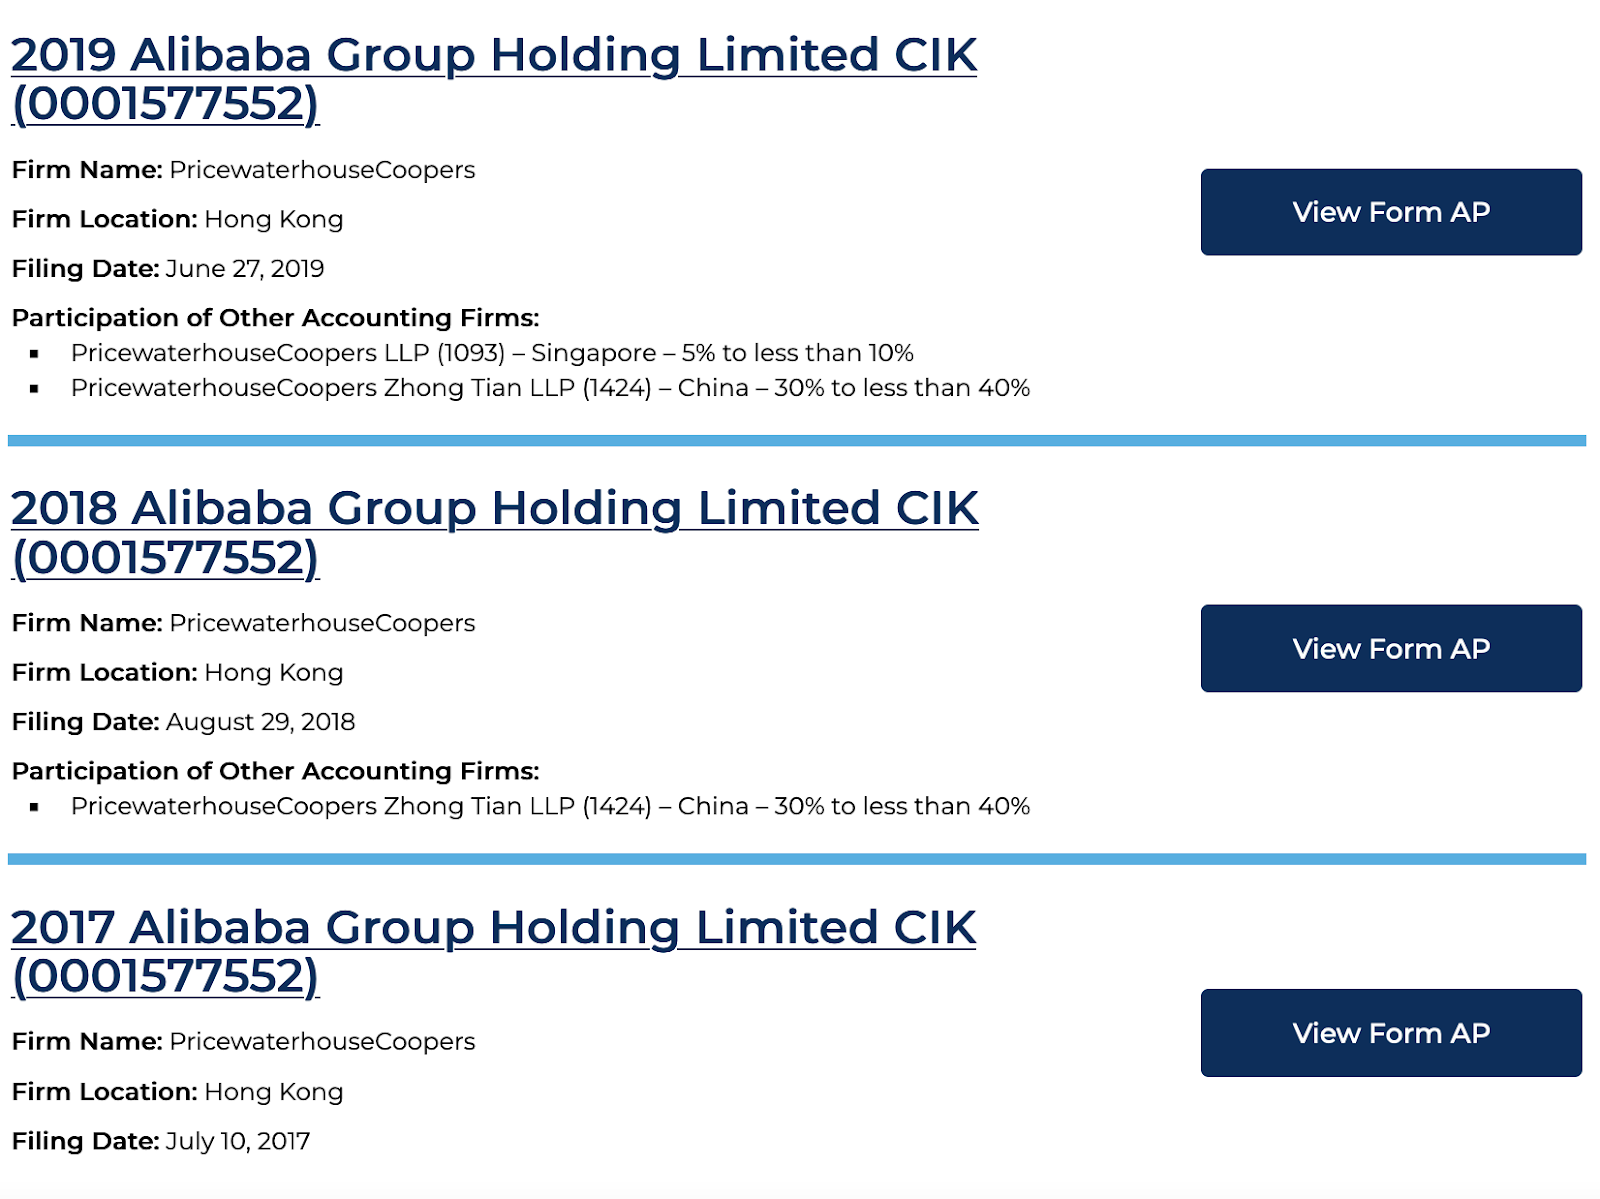Click the June 27, 2019 filing date
This screenshot has width=1600, height=1199.
click(x=244, y=269)
